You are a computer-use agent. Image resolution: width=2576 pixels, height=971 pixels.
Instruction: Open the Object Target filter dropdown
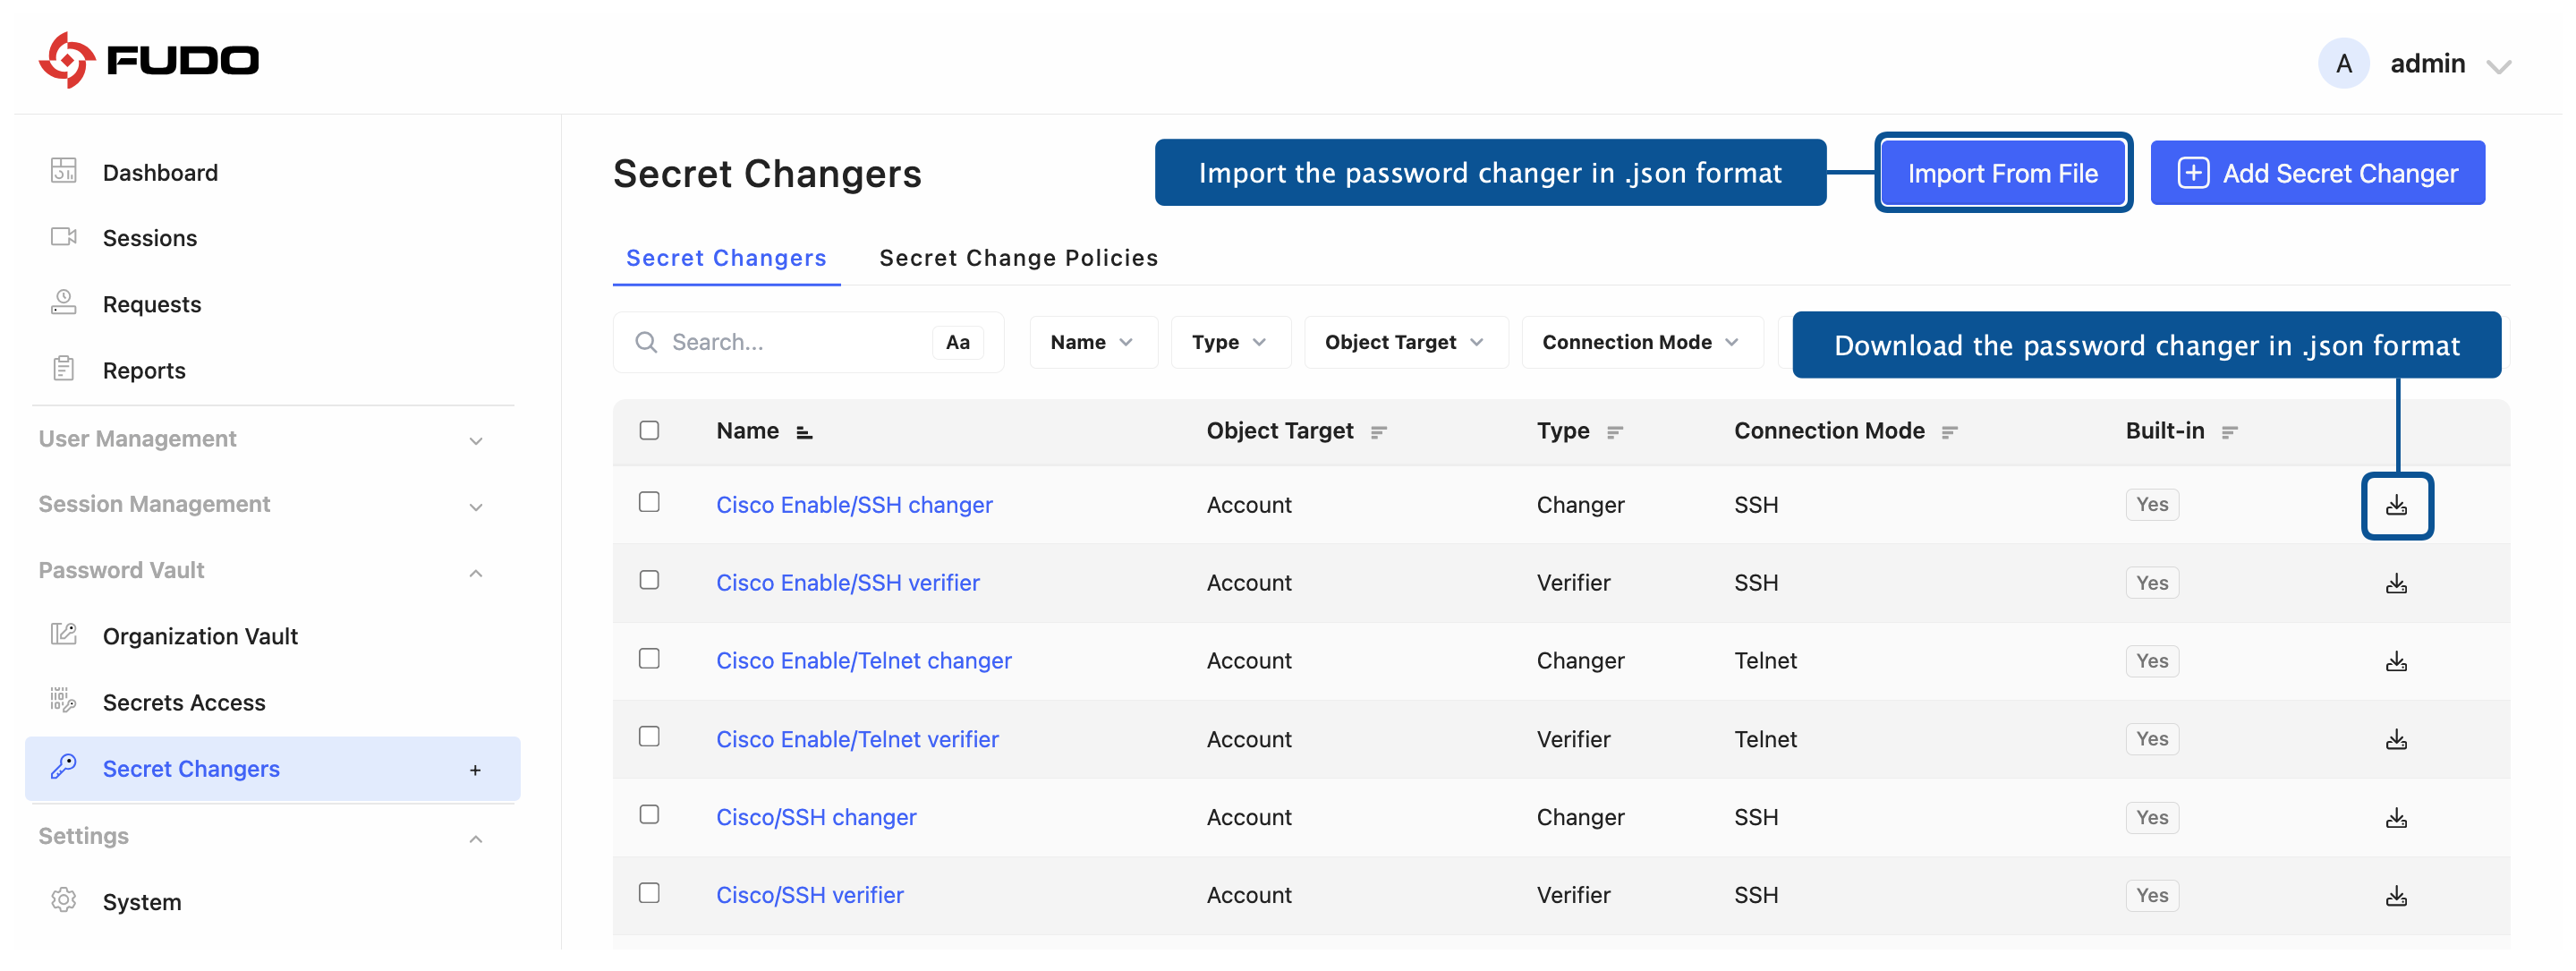pos(1405,342)
